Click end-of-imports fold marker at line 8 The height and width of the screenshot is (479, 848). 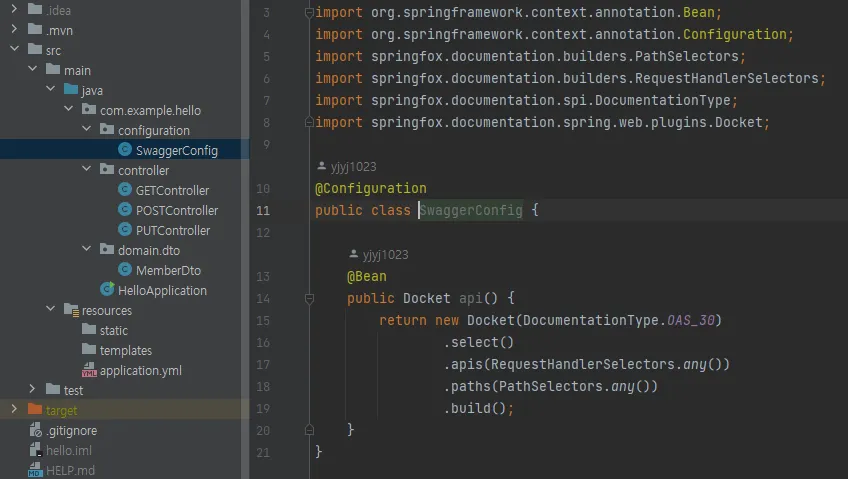click(309, 122)
